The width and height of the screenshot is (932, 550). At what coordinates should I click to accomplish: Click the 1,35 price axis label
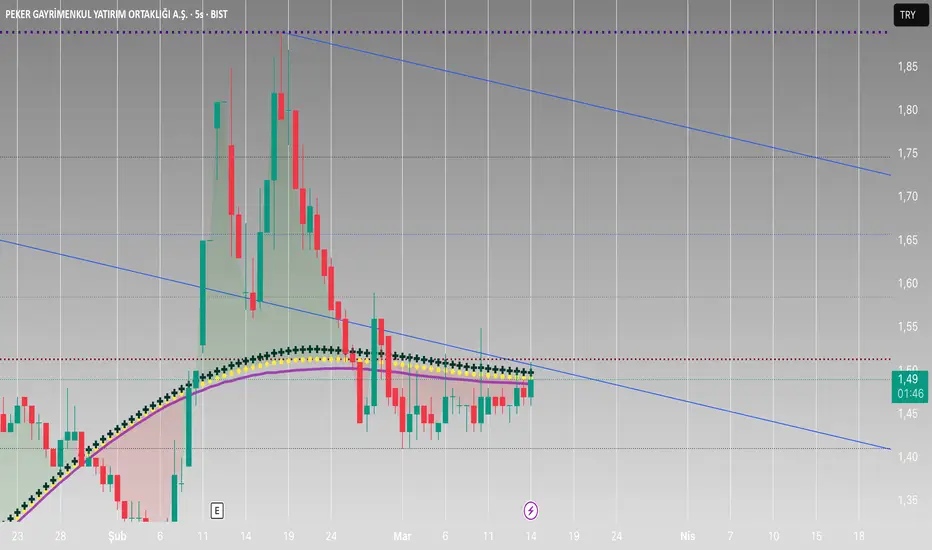point(908,501)
